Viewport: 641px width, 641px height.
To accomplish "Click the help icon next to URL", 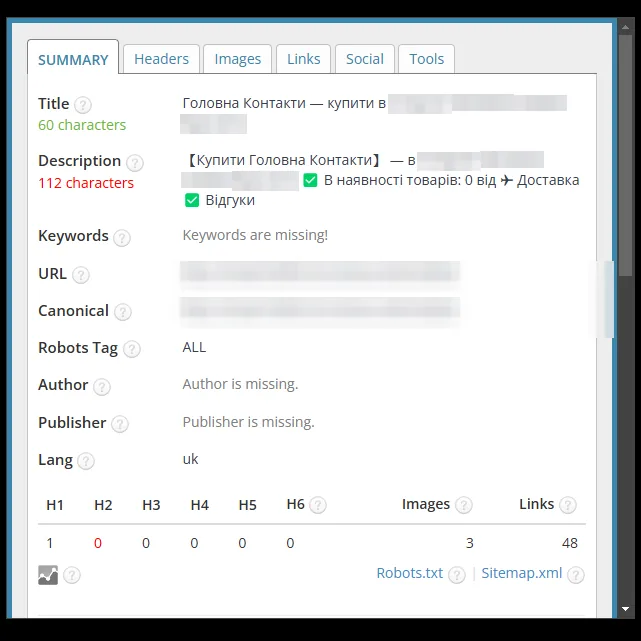I will [x=81, y=275].
